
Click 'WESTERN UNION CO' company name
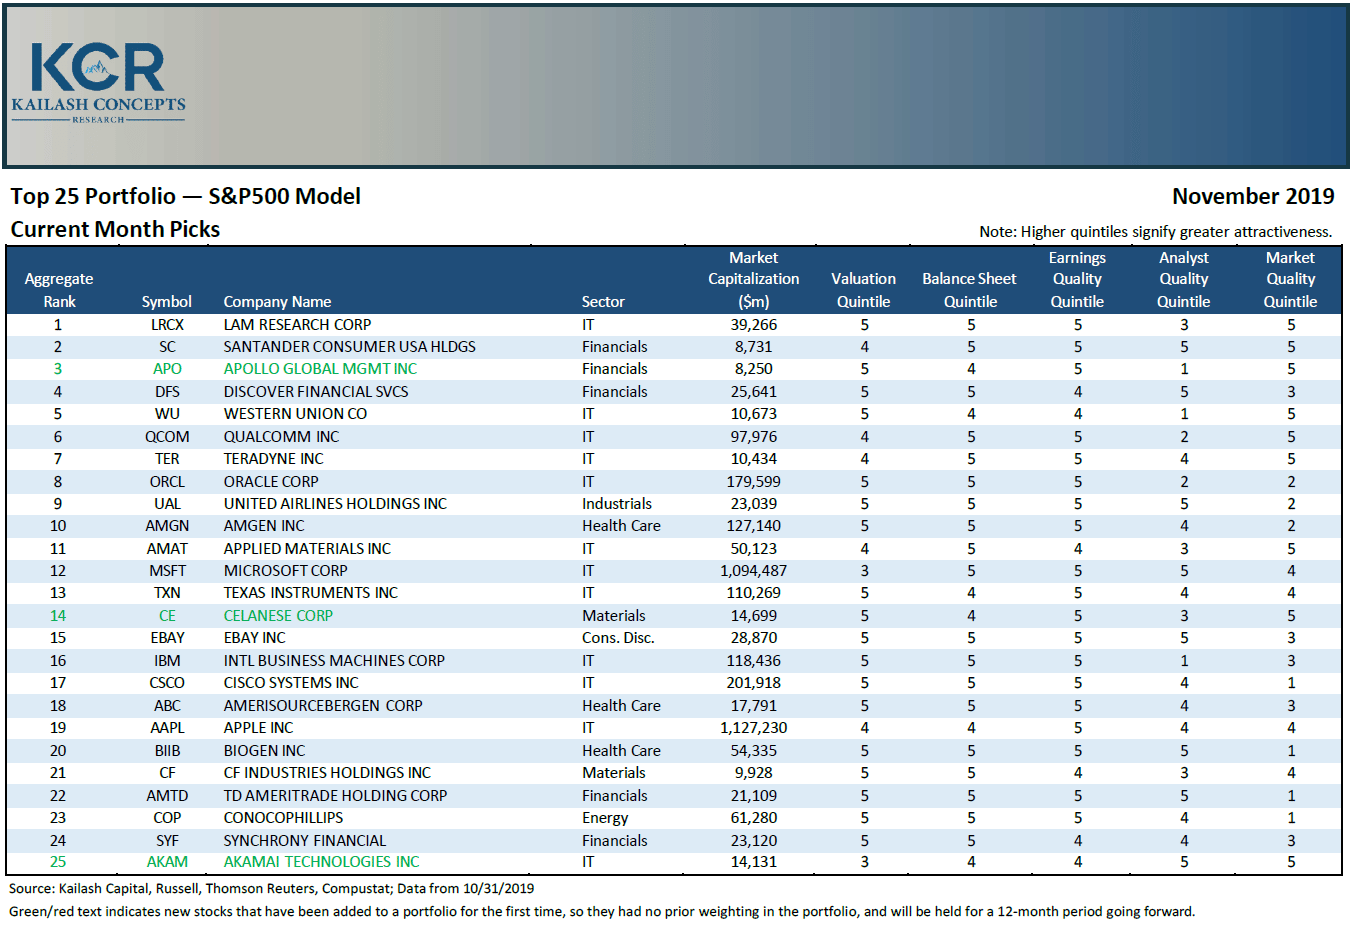point(295,414)
